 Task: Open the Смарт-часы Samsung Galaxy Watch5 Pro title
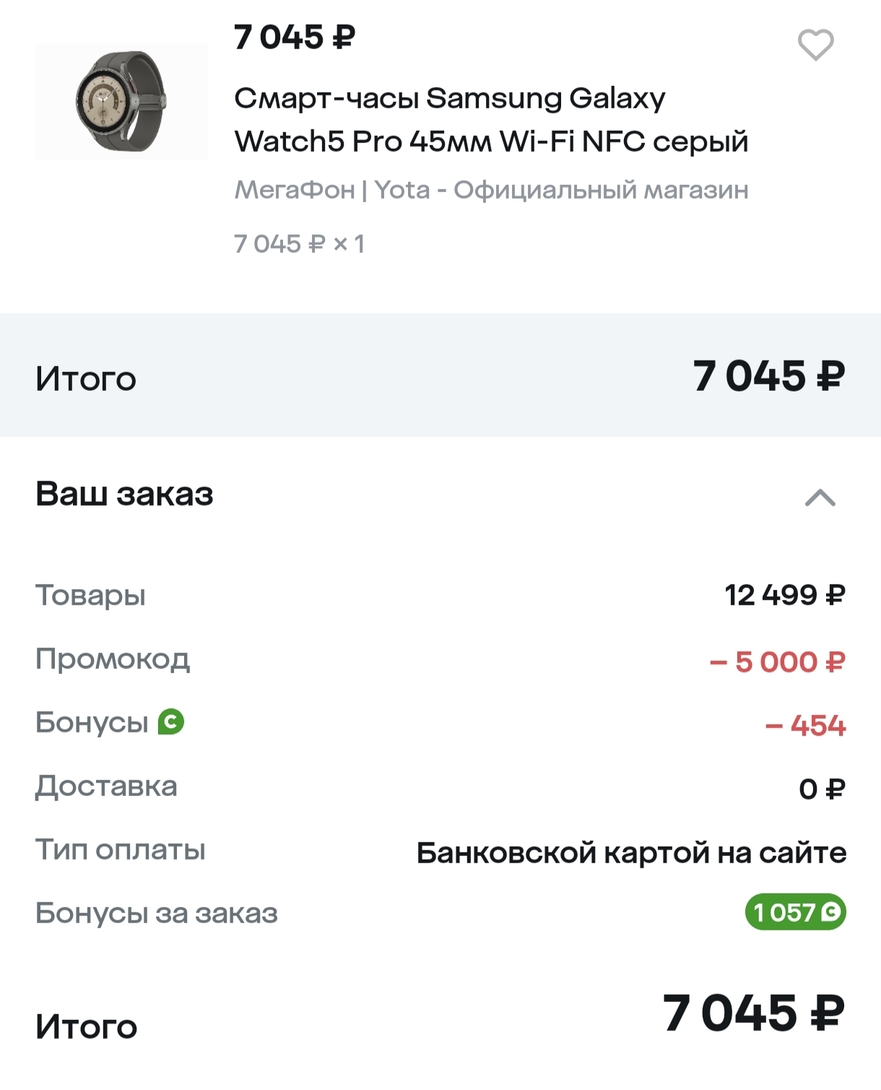(490, 120)
